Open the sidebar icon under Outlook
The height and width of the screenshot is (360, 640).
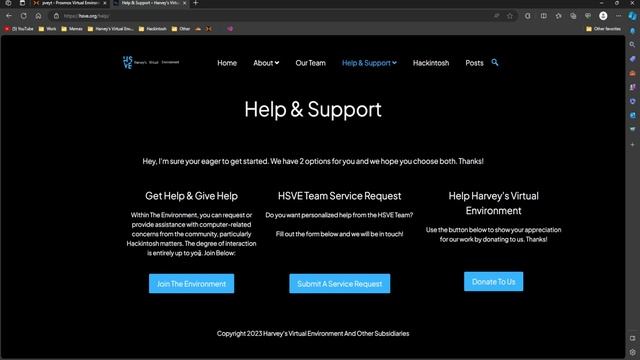(x=632, y=129)
